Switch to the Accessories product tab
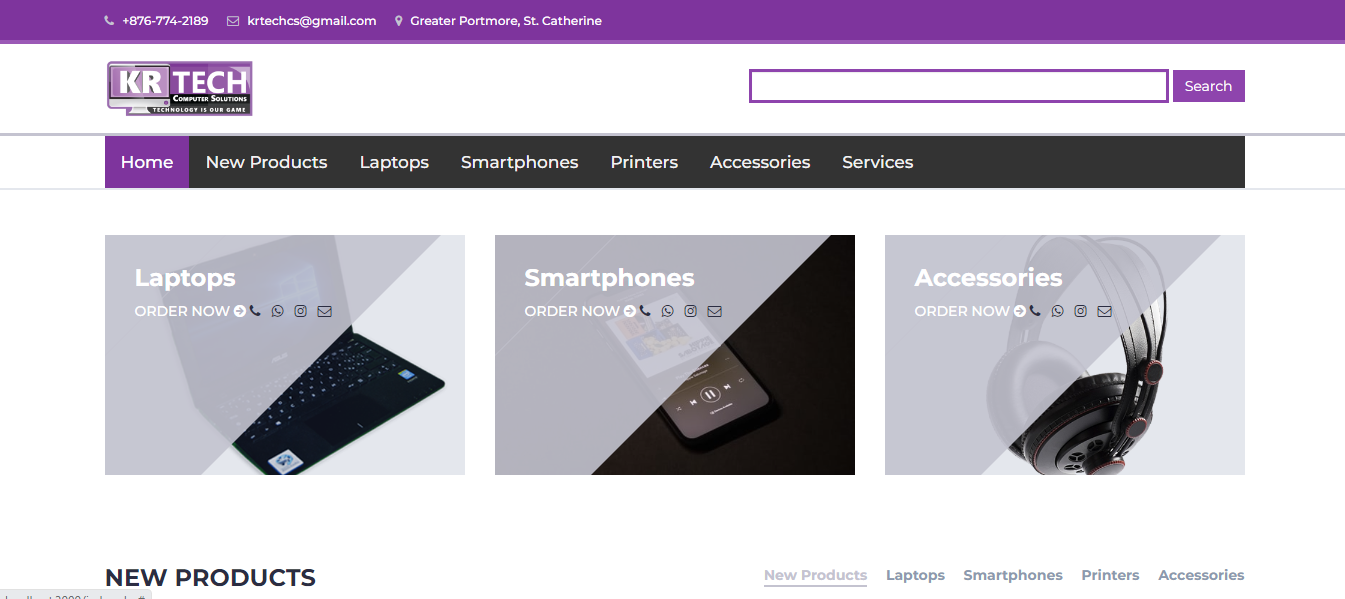Viewport: 1345px width, 599px height. coord(1201,575)
